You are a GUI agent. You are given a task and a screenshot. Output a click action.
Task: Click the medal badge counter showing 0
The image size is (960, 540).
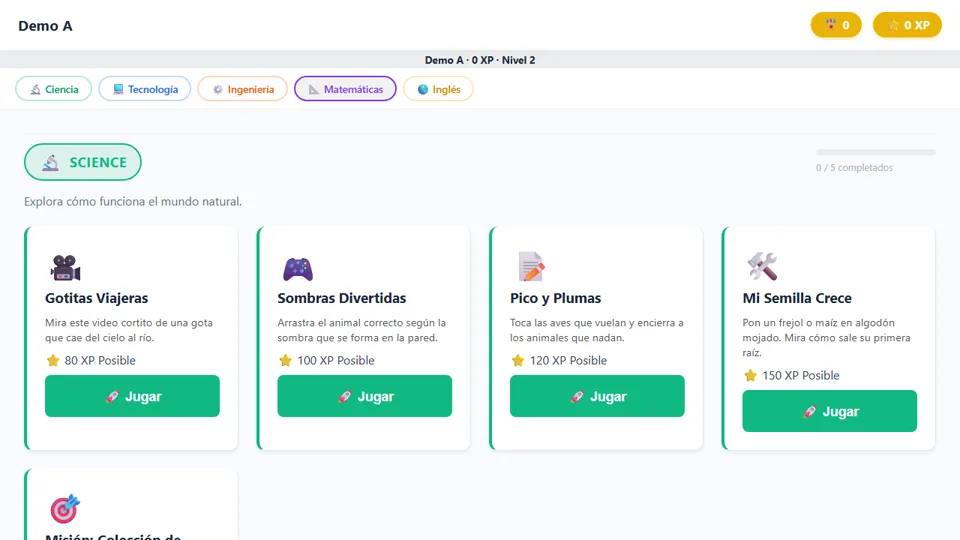tap(836, 25)
